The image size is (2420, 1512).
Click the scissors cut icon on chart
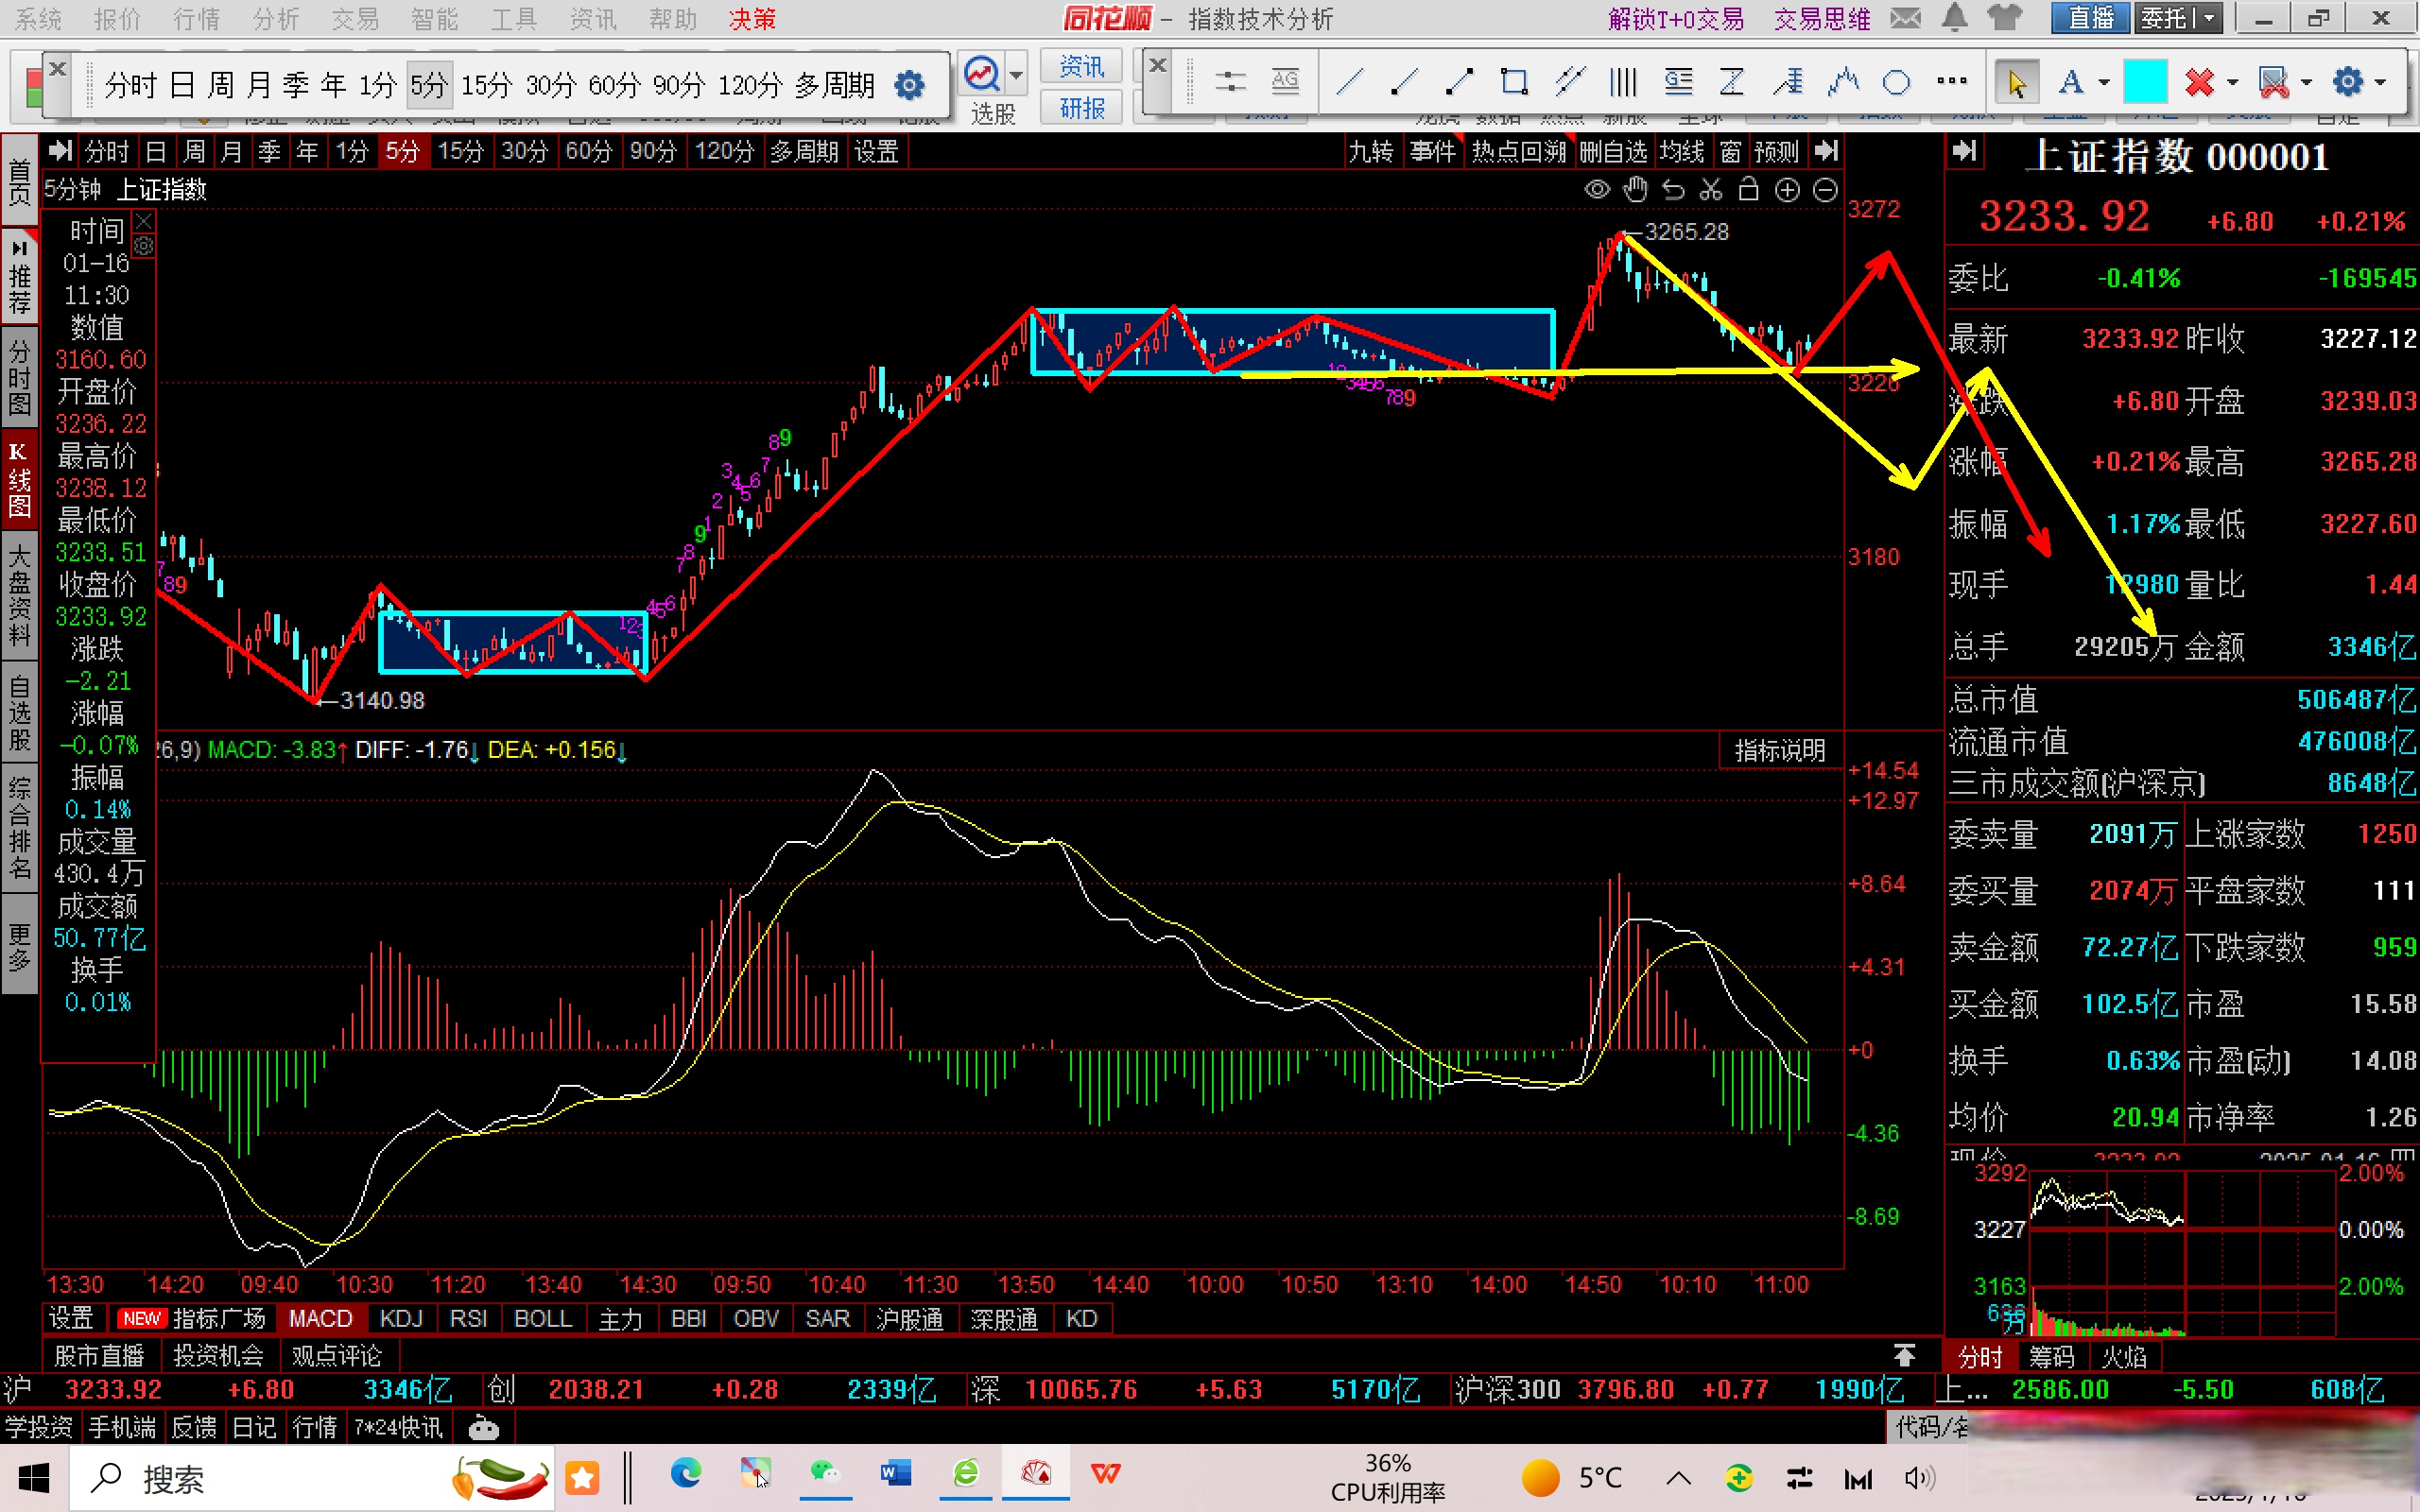(1711, 189)
